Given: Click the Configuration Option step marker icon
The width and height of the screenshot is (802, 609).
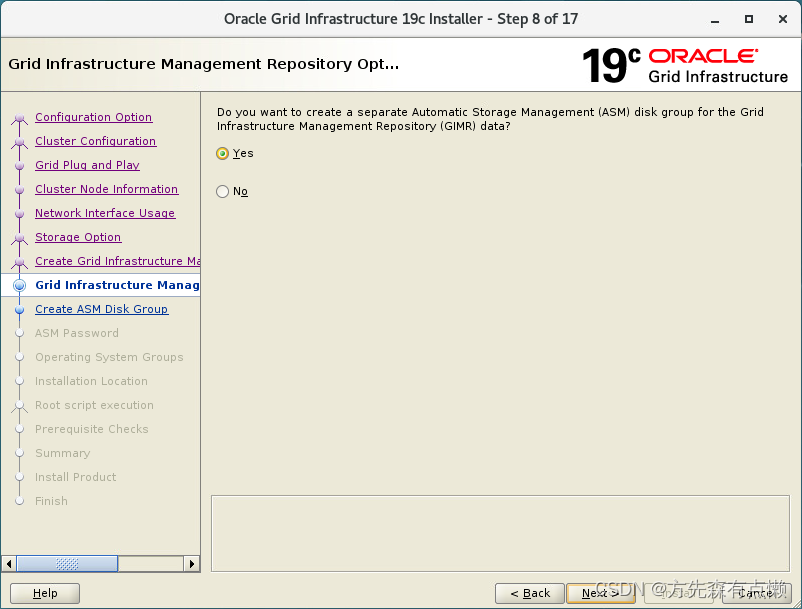Looking at the screenshot, I should pyautogui.click(x=19, y=119).
